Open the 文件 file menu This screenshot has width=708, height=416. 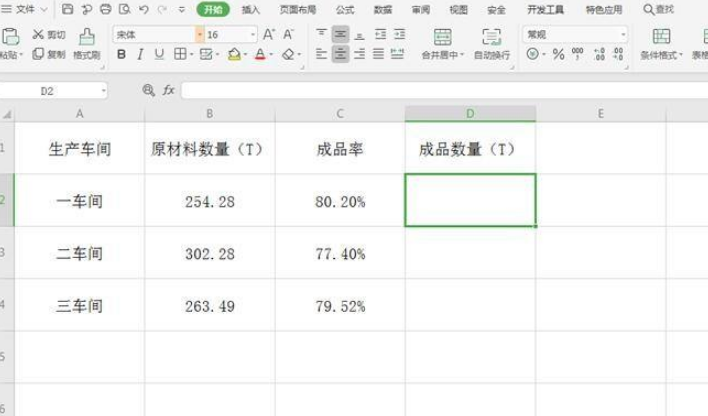click(24, 9)
